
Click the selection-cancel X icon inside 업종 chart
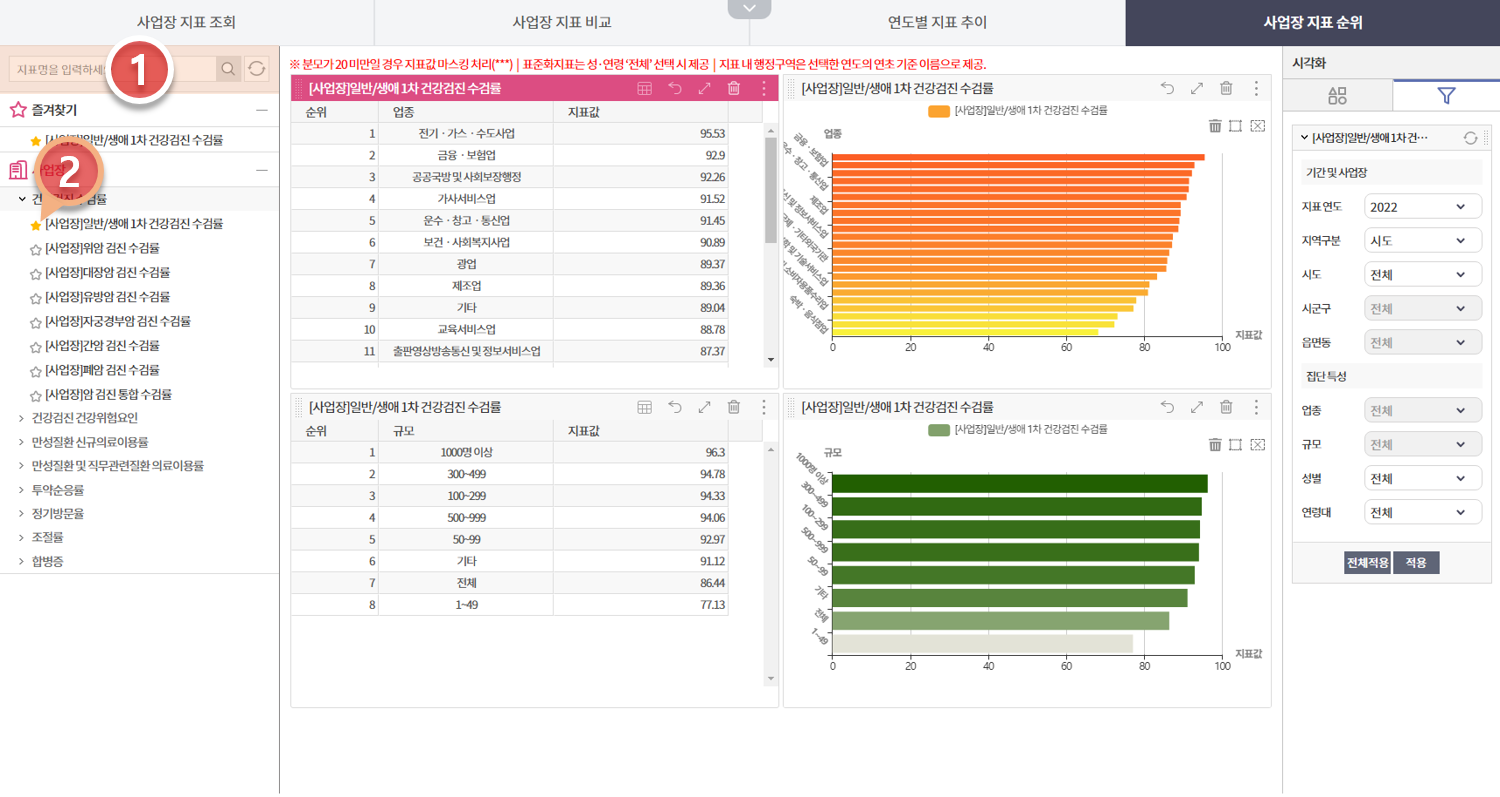coord(1258,125)
